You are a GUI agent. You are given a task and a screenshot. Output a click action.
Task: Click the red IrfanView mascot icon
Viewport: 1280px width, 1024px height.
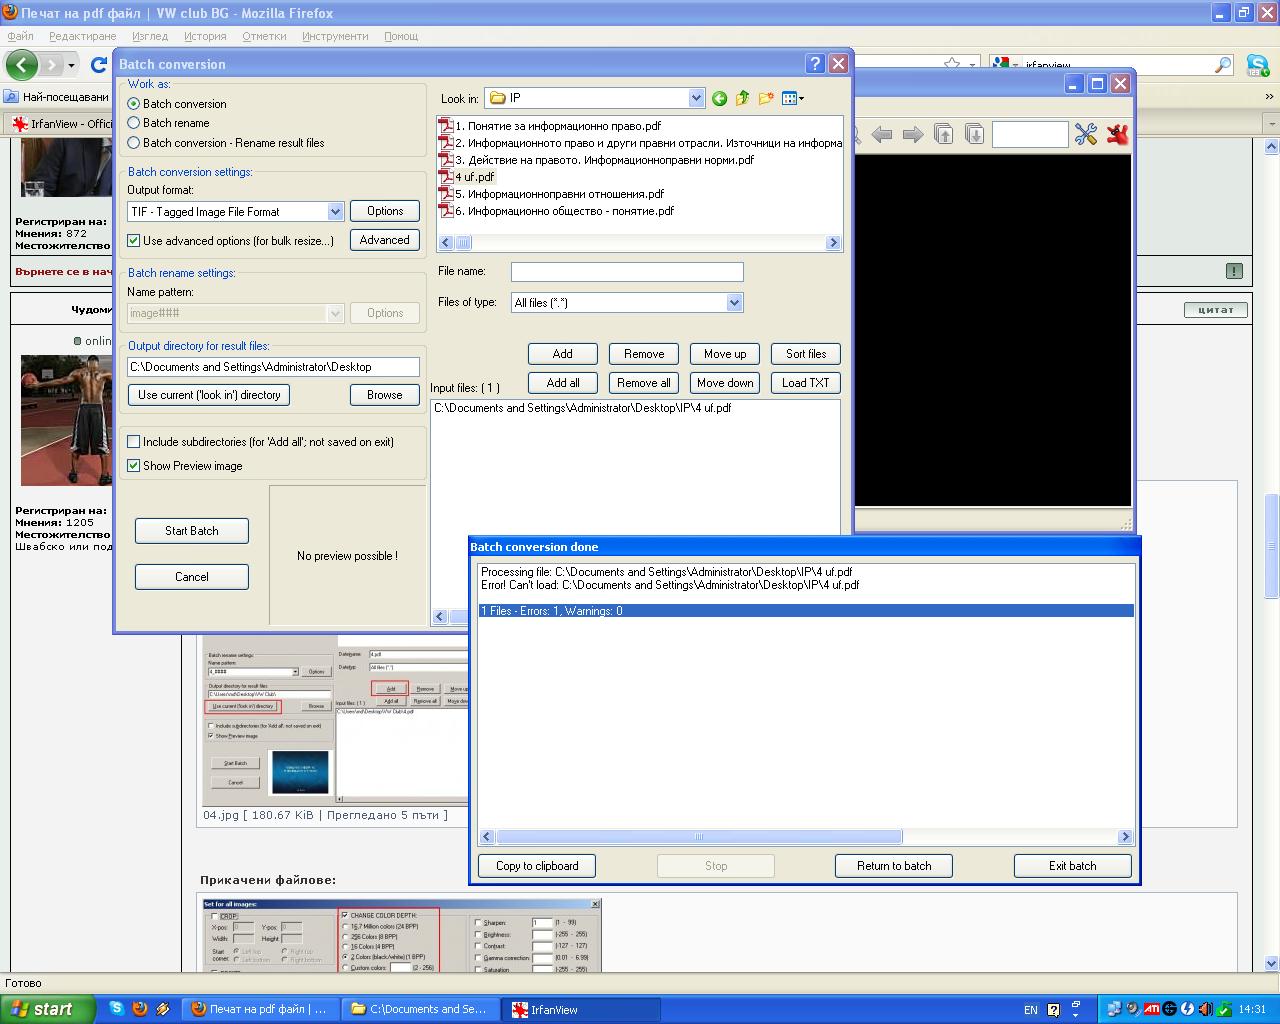[x=1117, y=134]
